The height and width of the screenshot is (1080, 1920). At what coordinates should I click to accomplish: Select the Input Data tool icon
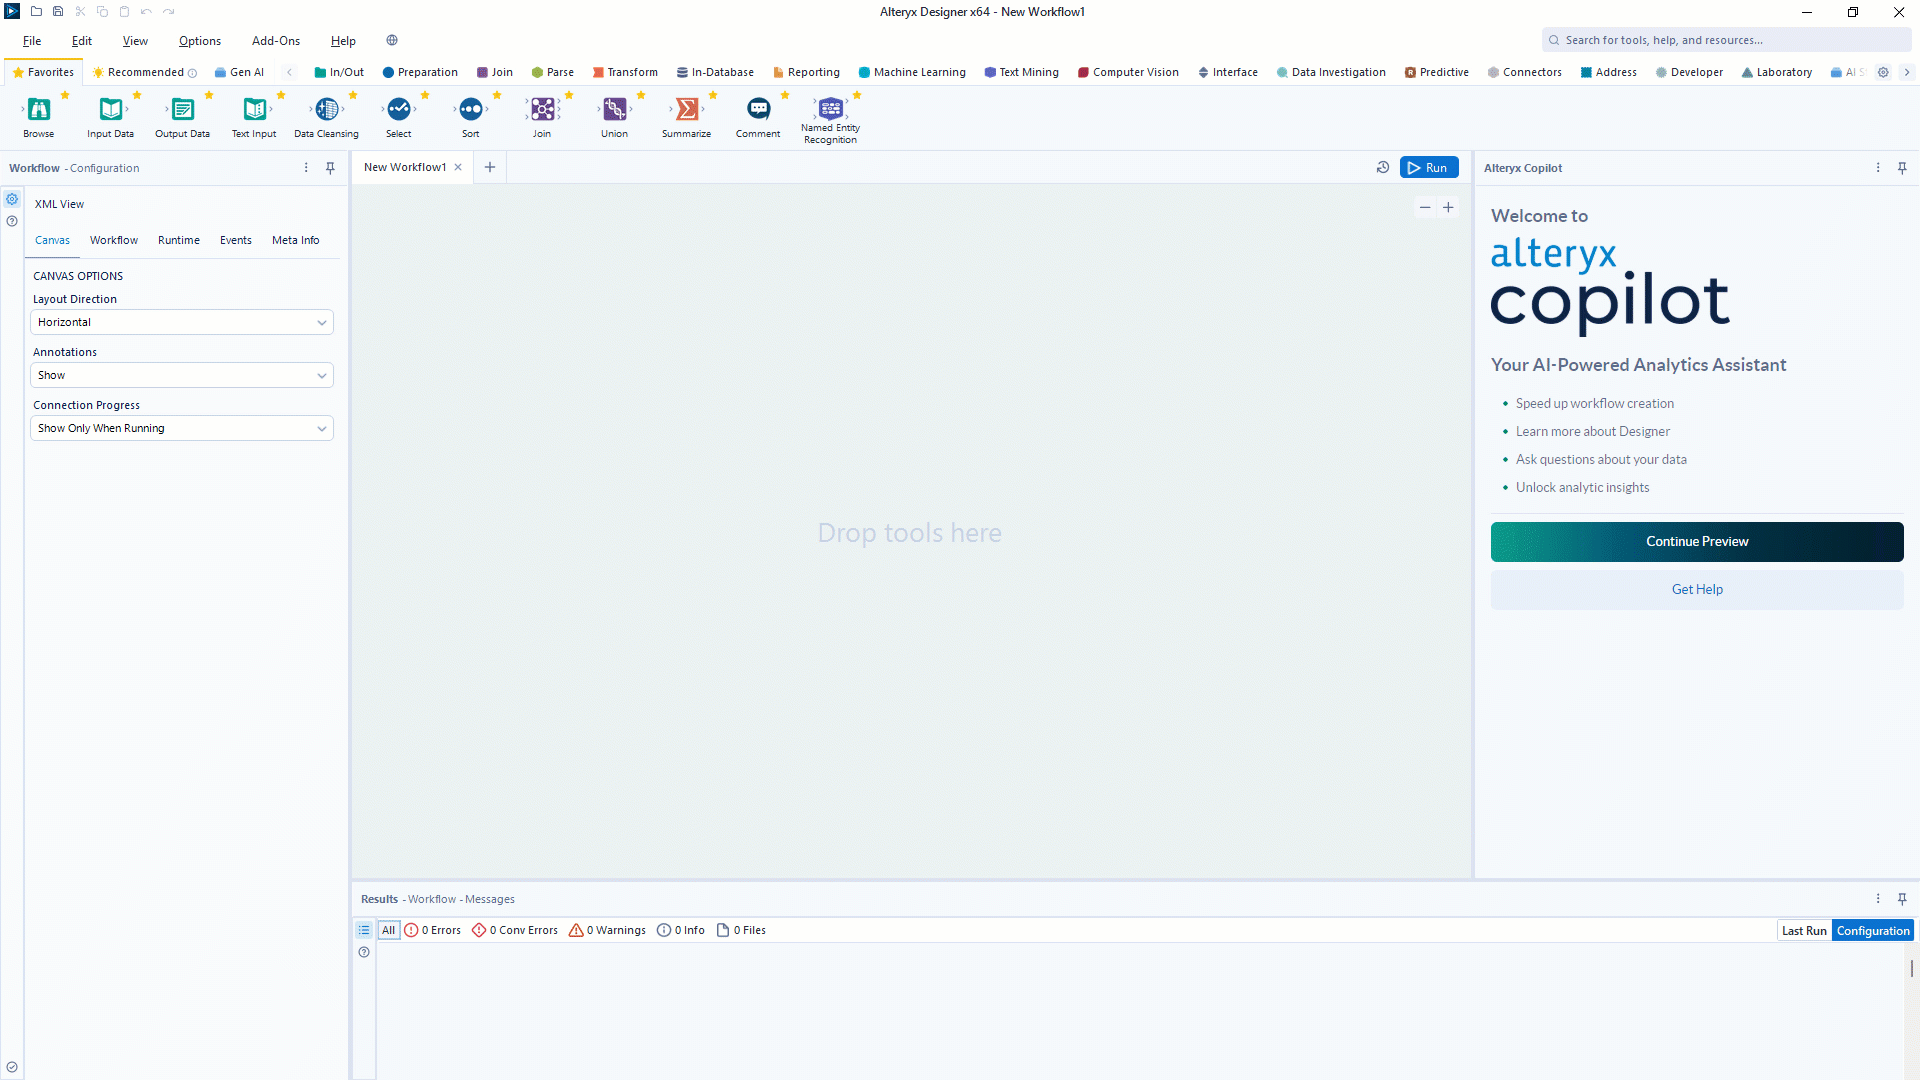click(111, 109)
